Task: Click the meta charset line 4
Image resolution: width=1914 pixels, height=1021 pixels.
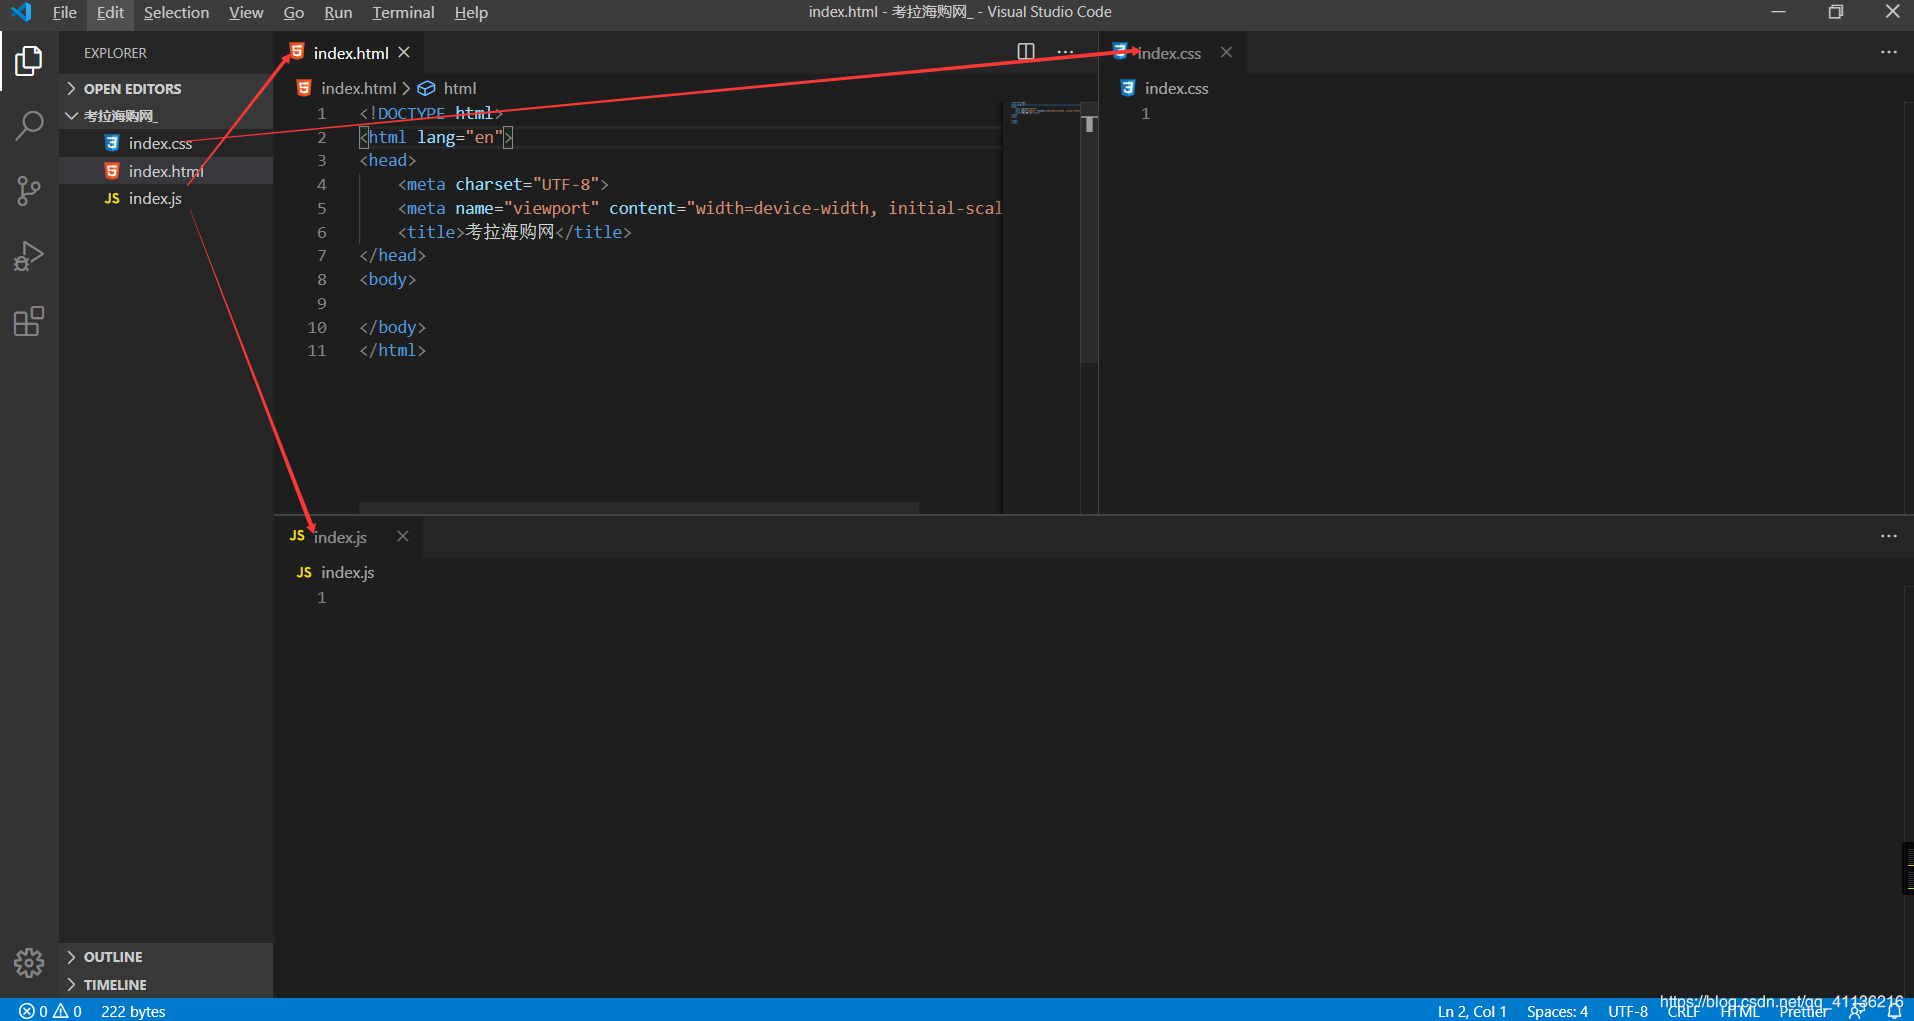Action: coord(503,184)
